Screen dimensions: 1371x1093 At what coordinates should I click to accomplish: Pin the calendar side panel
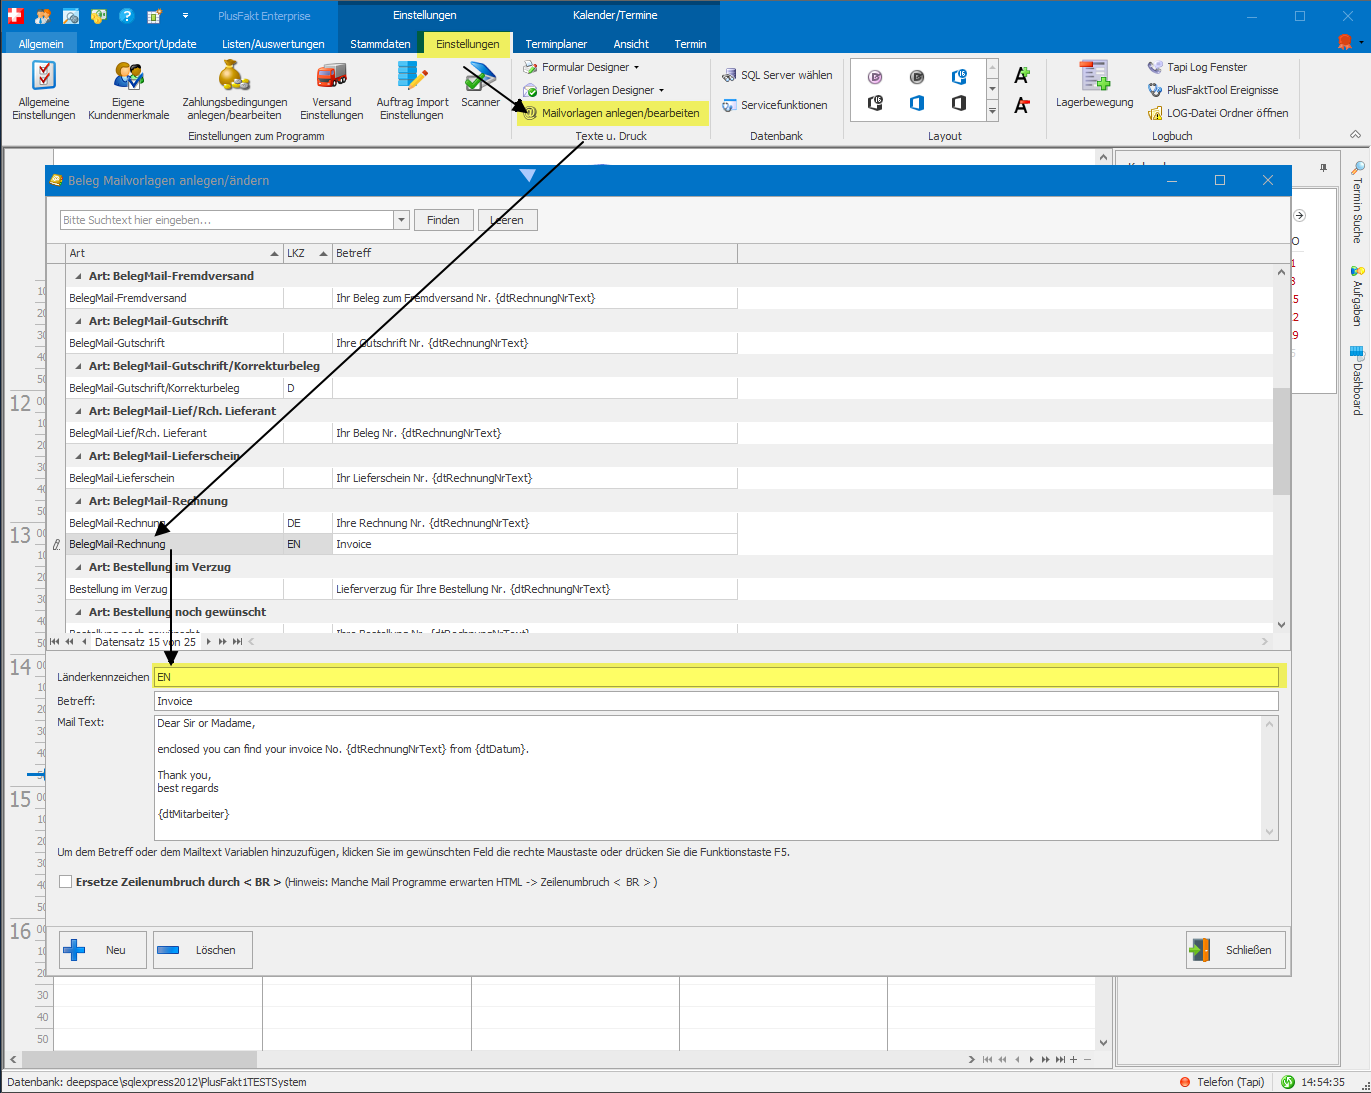coord(1323,168)
